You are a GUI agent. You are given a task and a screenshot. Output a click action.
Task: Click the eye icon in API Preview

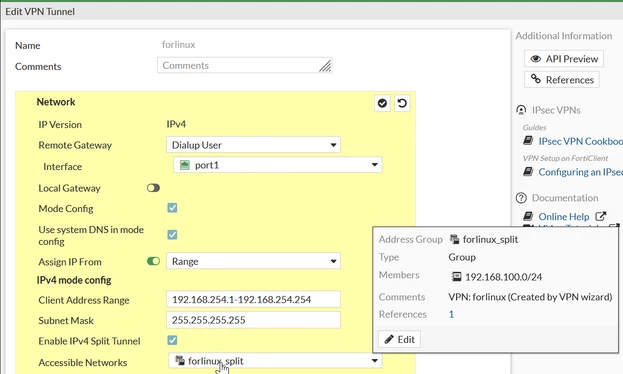[536, 59]
